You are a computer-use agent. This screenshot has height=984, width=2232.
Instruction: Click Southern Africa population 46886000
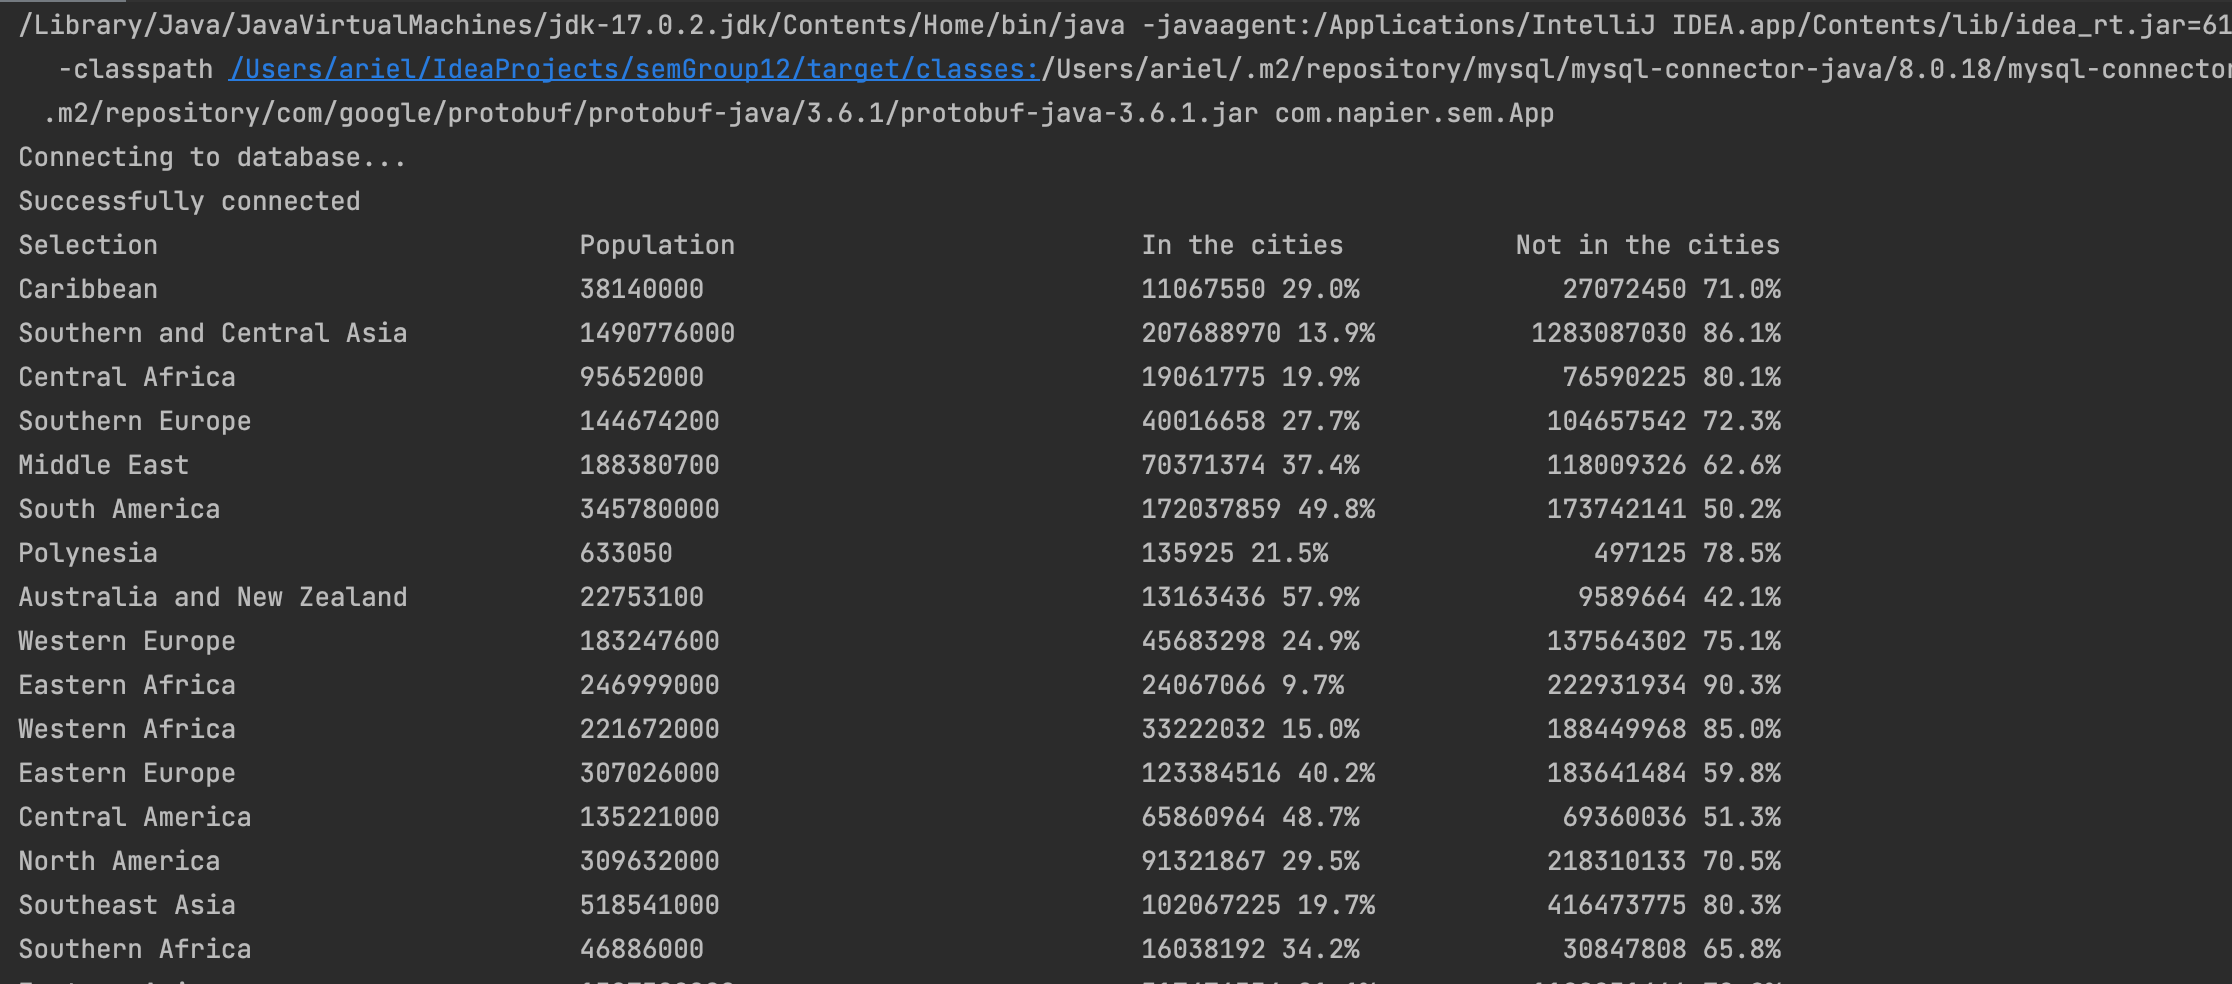[642, 949]
